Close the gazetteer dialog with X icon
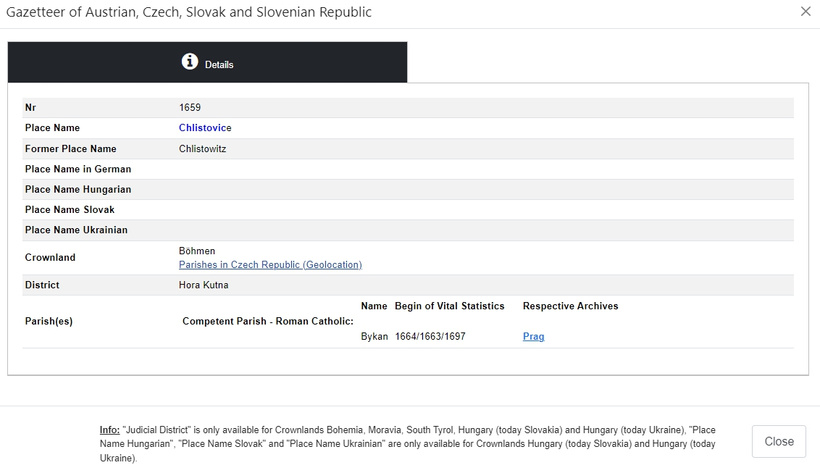This screenshot has height=473, width=820. pos(805,12)
